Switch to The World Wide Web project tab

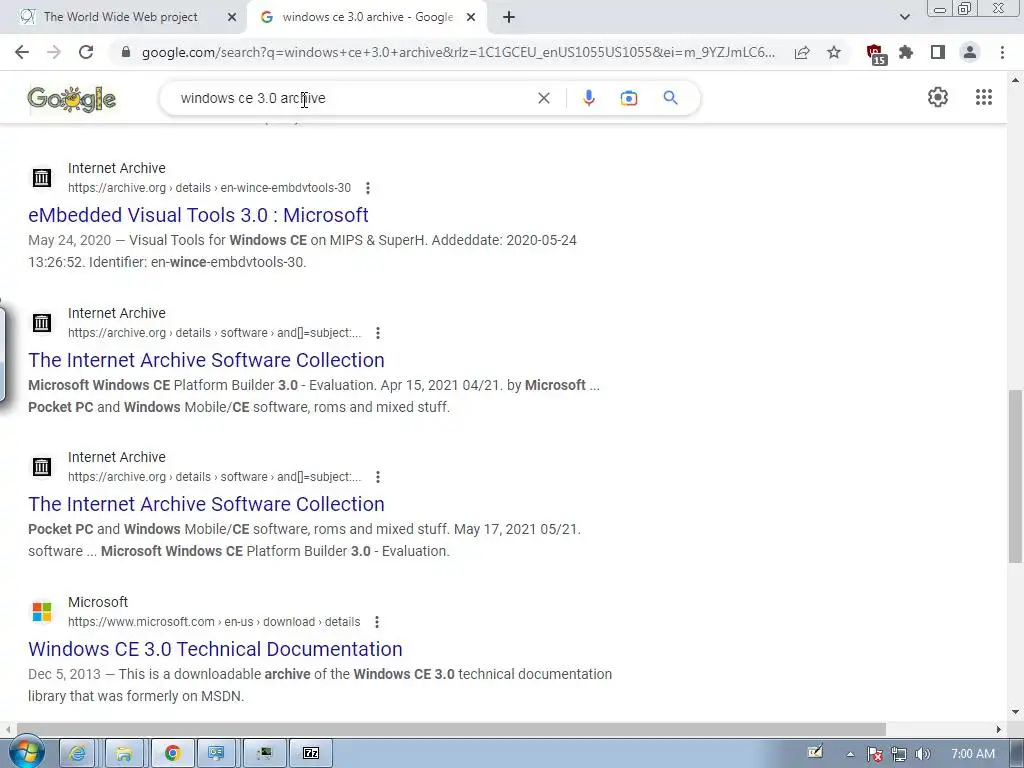pyautogui.click(x=120, y=17)
